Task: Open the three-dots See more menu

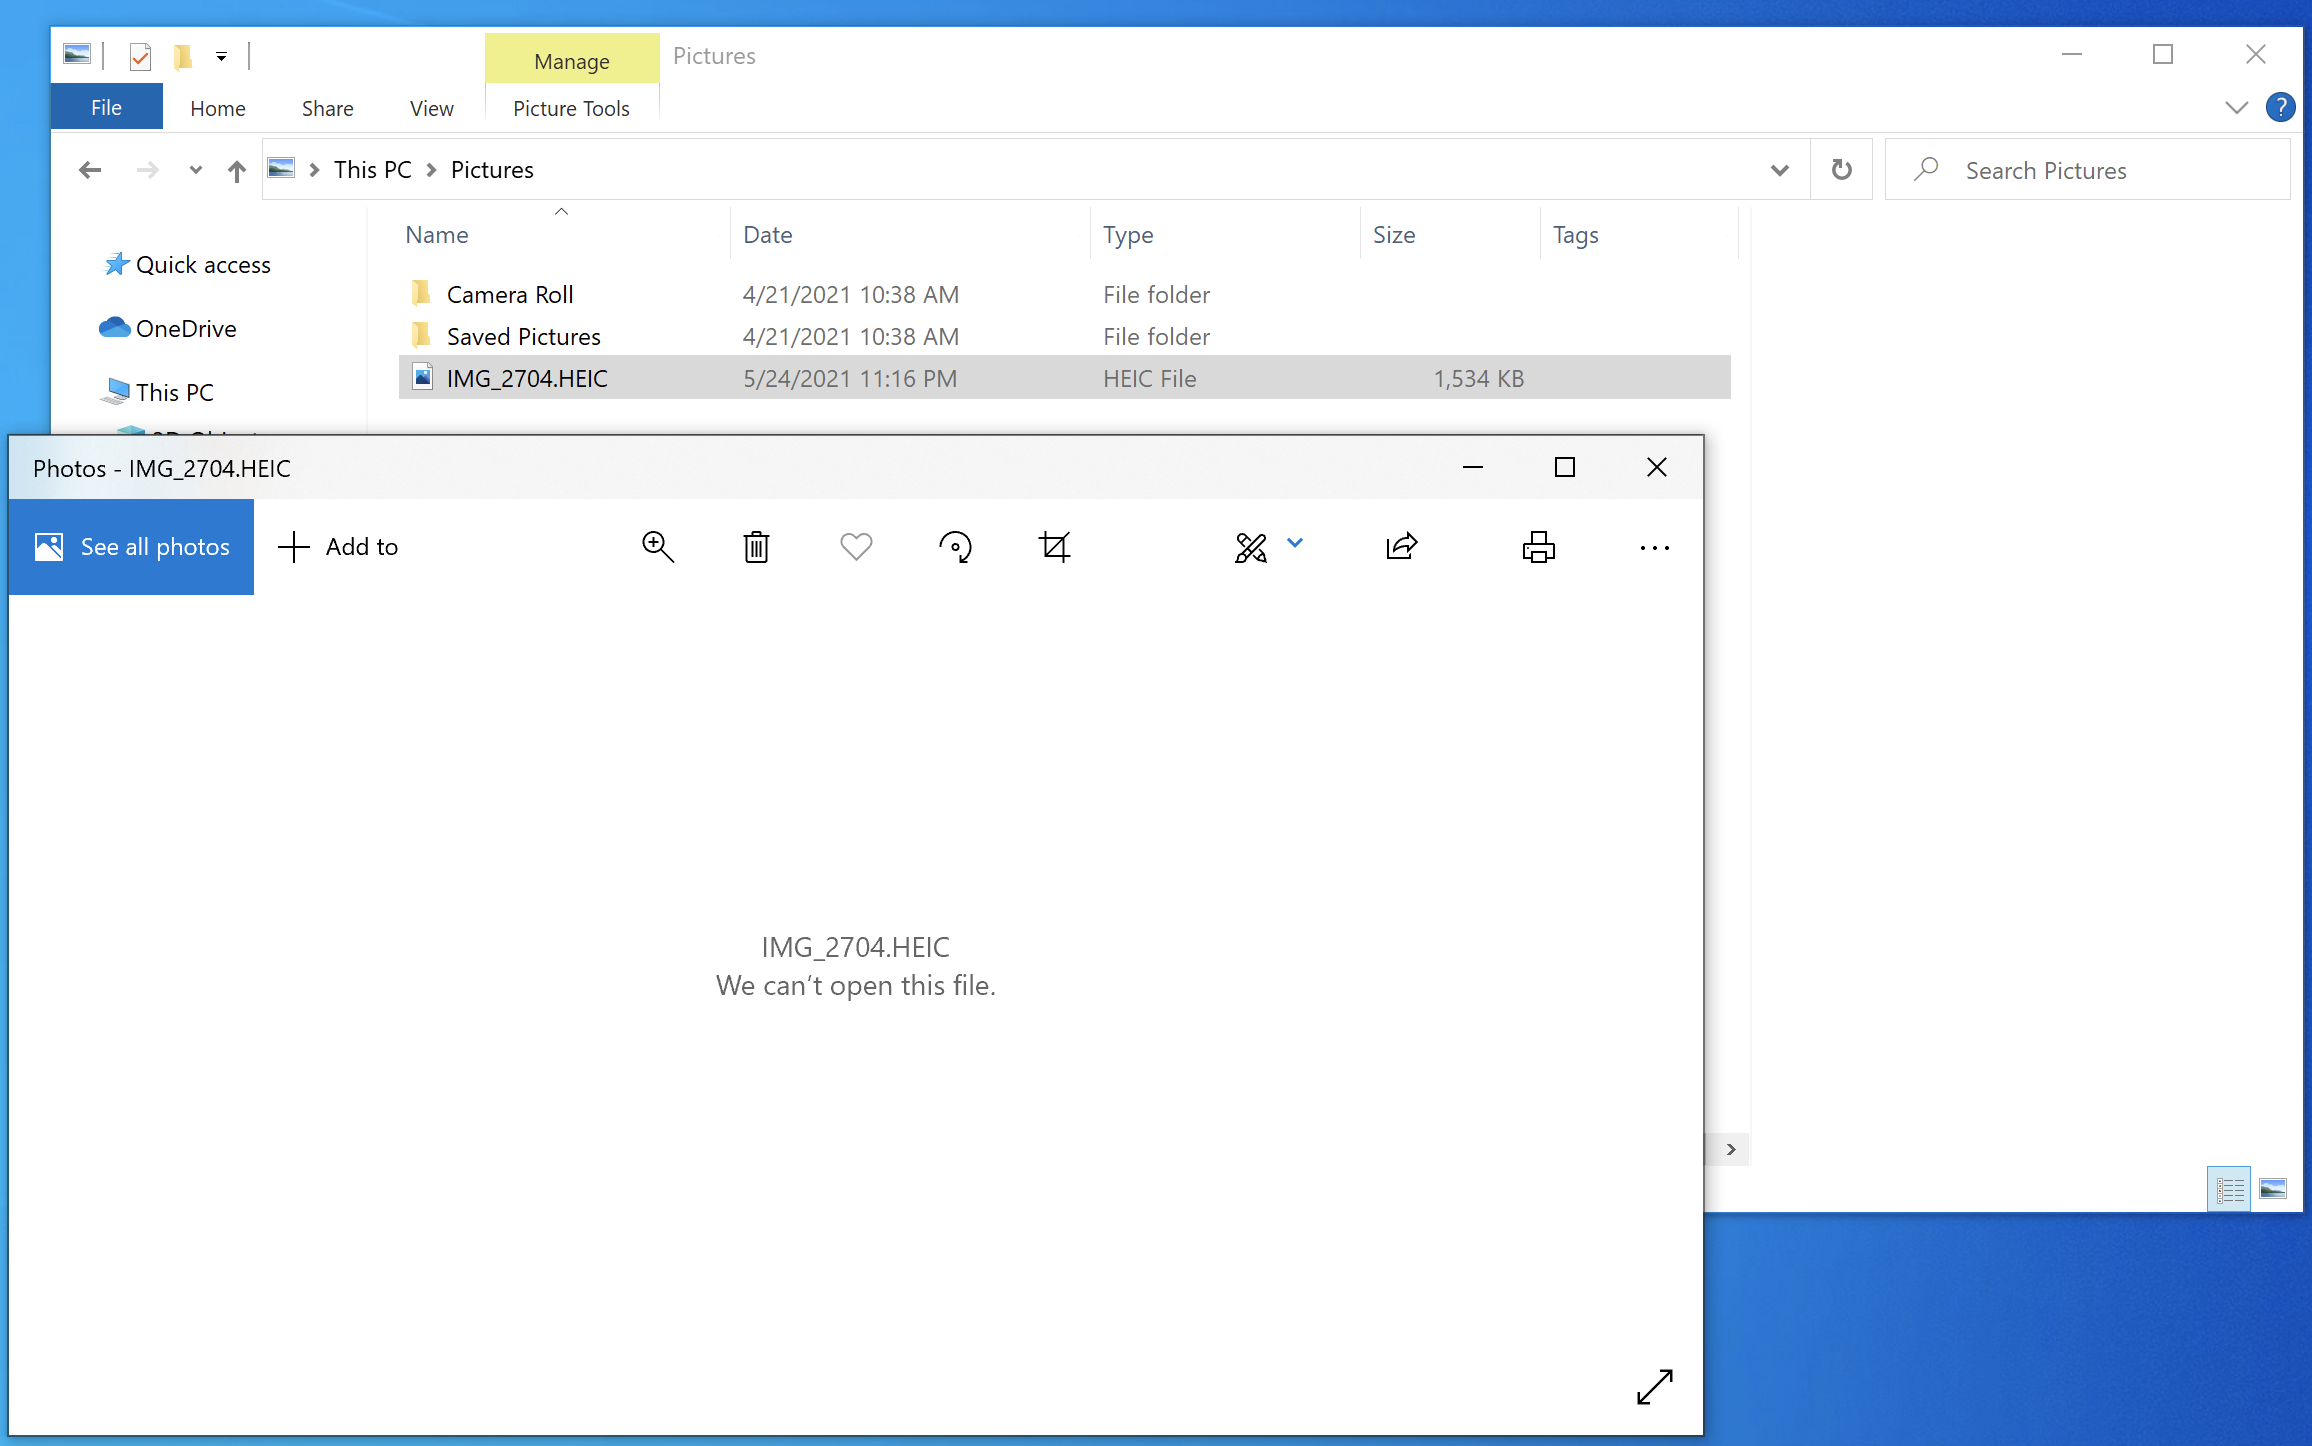Action: pos(1654,548)
